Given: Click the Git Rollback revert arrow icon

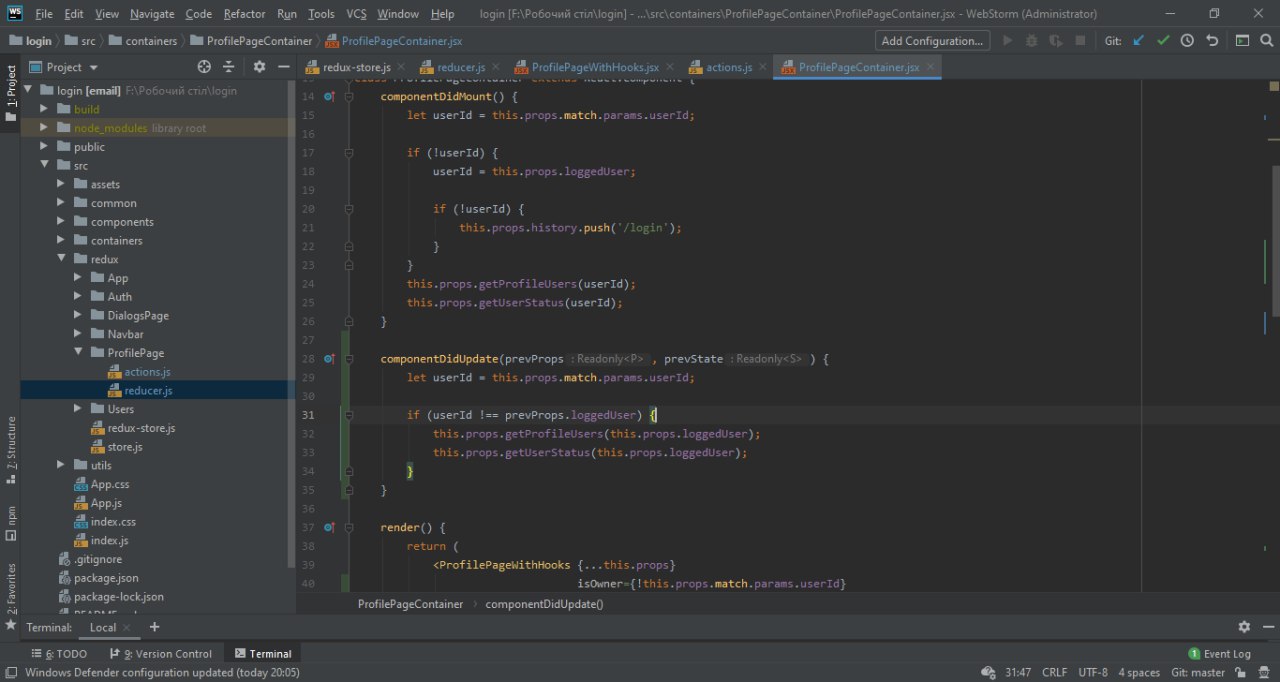Looking at the screenshot, I should [1212, 41].
